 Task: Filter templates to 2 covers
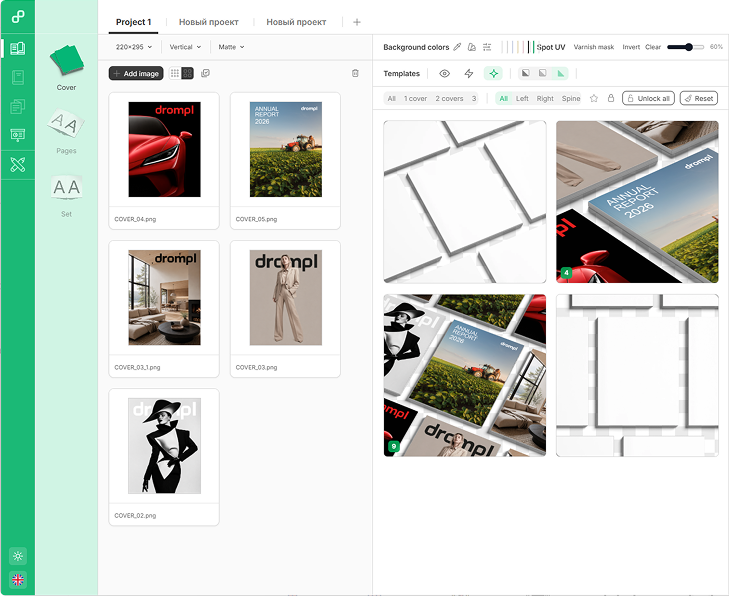[x=449, y=98]
